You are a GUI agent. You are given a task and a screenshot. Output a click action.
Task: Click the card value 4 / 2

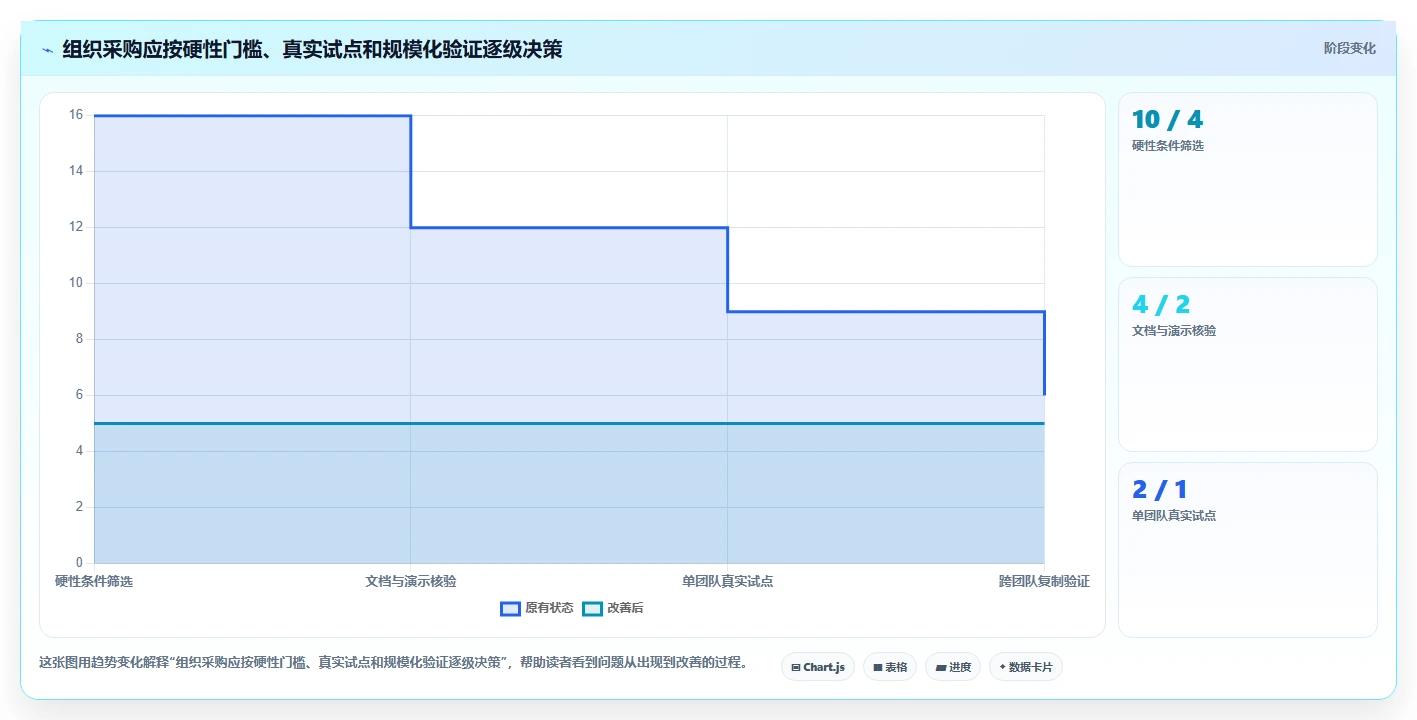click(1161, 304)
